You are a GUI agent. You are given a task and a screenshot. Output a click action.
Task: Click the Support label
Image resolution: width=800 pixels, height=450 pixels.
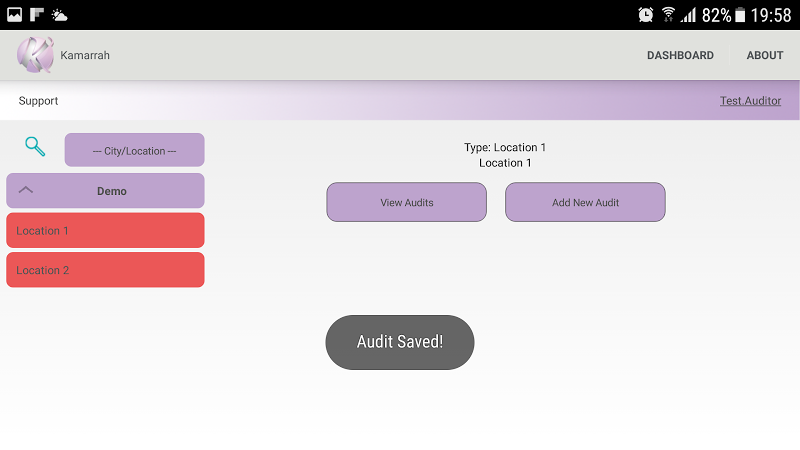click(38, 101)
